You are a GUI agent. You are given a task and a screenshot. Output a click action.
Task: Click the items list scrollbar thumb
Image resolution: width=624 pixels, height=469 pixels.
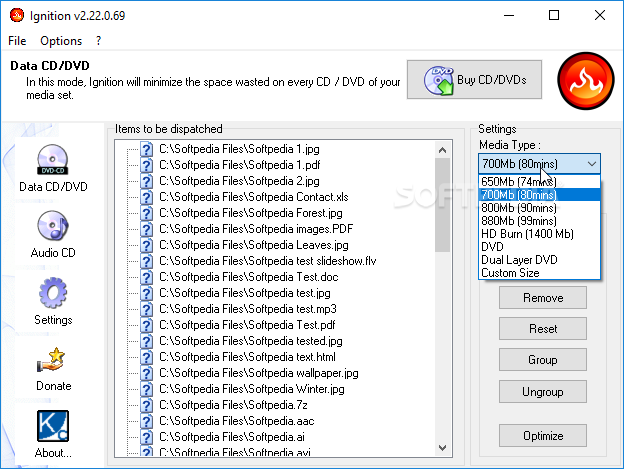[x=442, y=205]
